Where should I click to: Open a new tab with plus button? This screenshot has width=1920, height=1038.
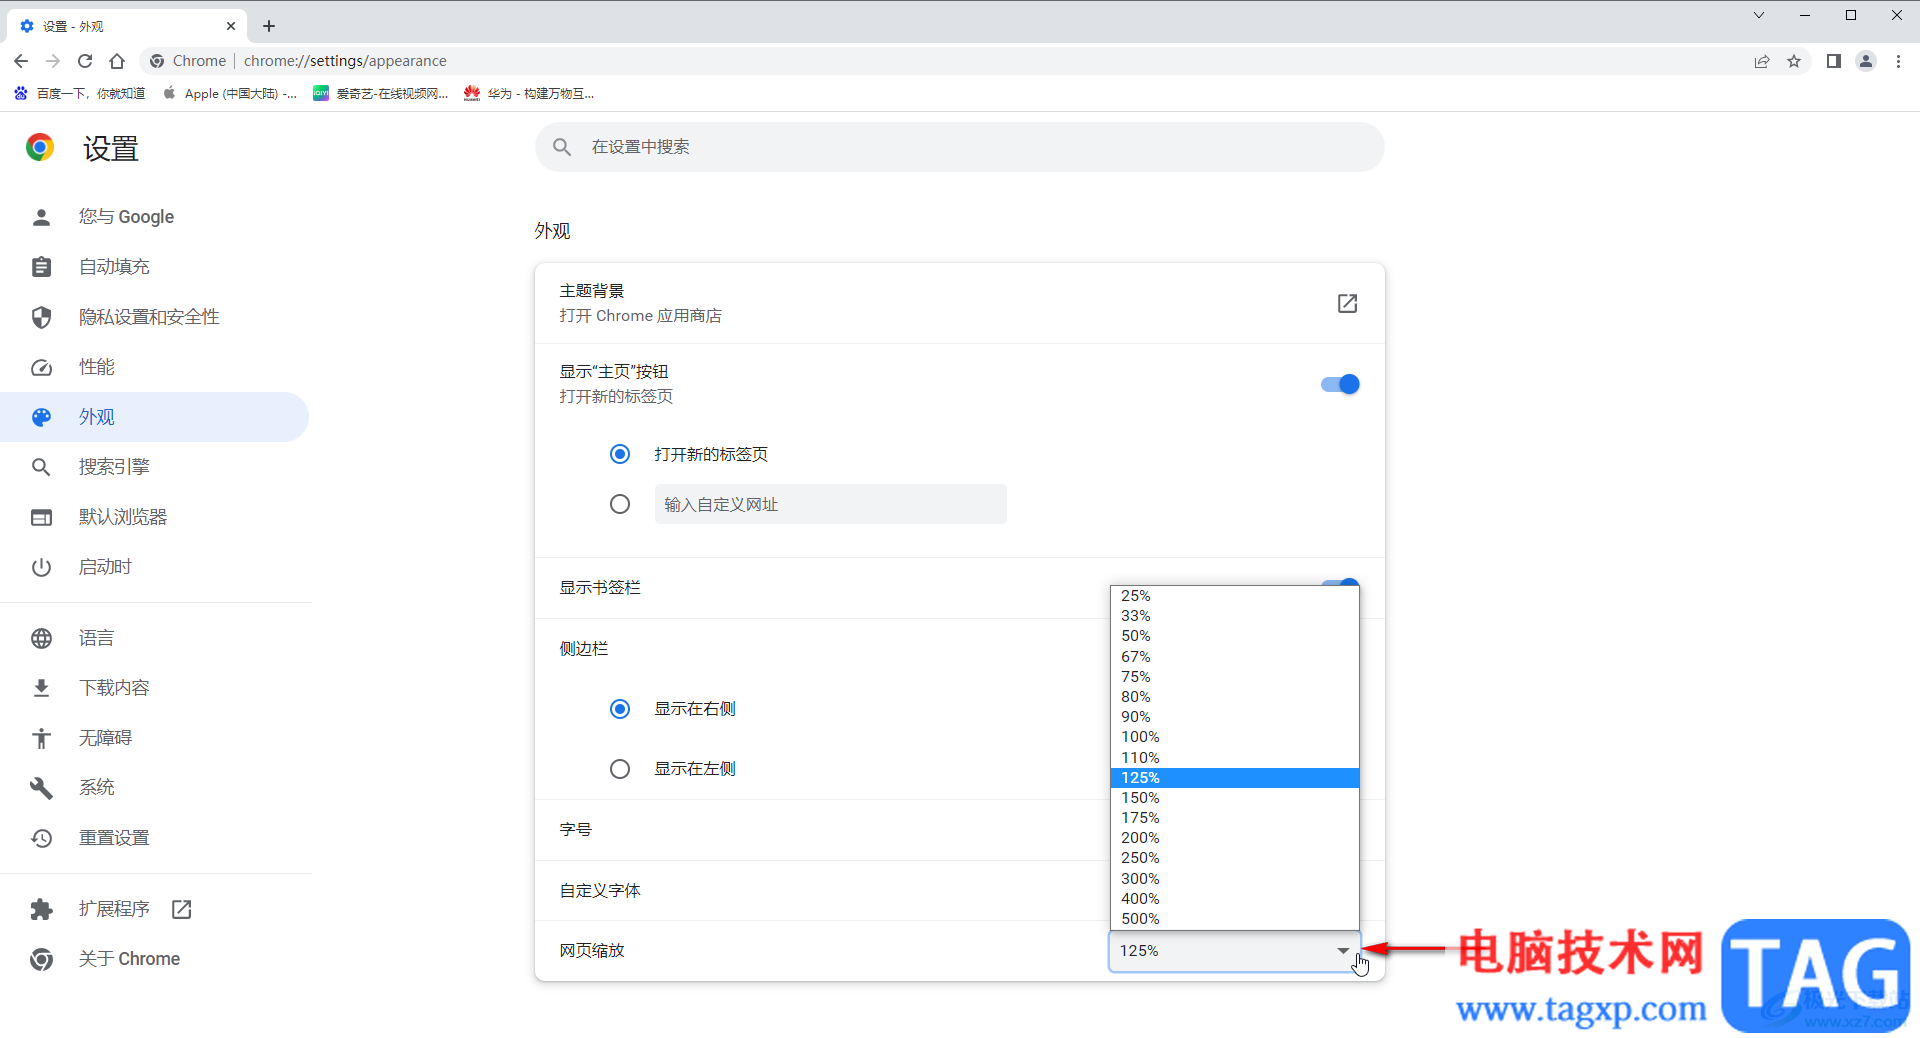269,26
